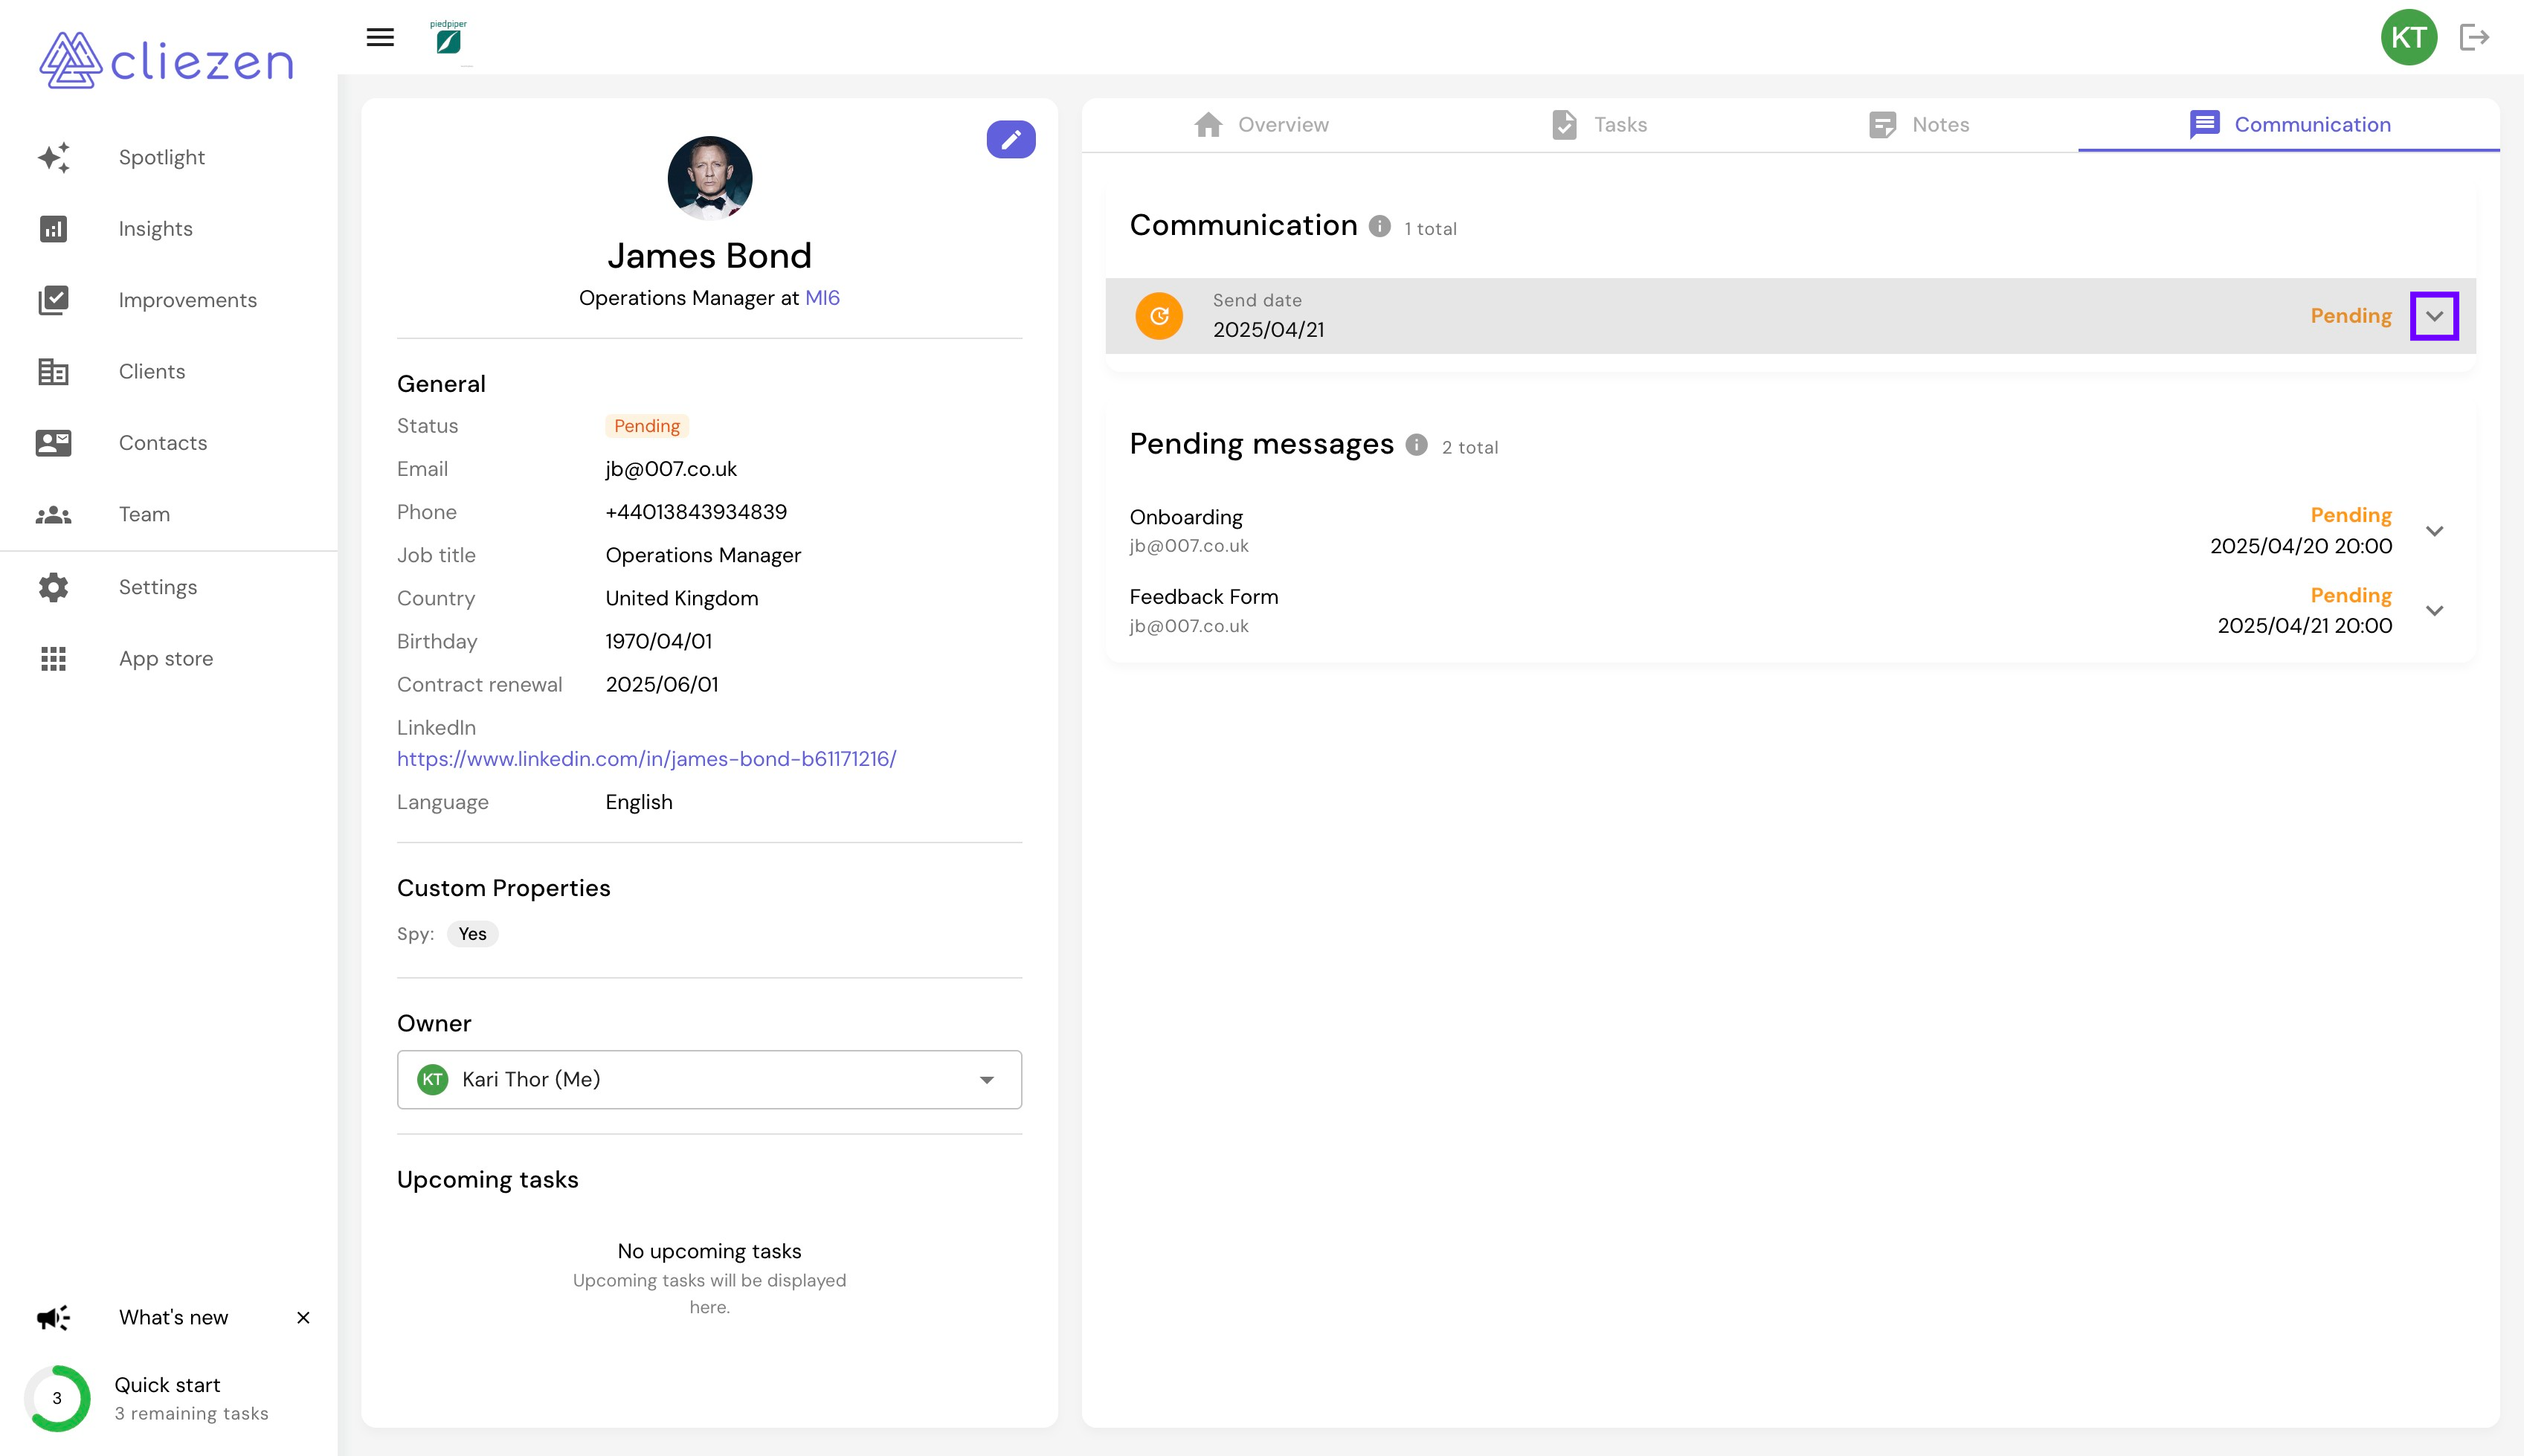The image size is (2524, 1456).
Task: Click the Contract renewal date 2025/06/01
Action: coord(662,685)
